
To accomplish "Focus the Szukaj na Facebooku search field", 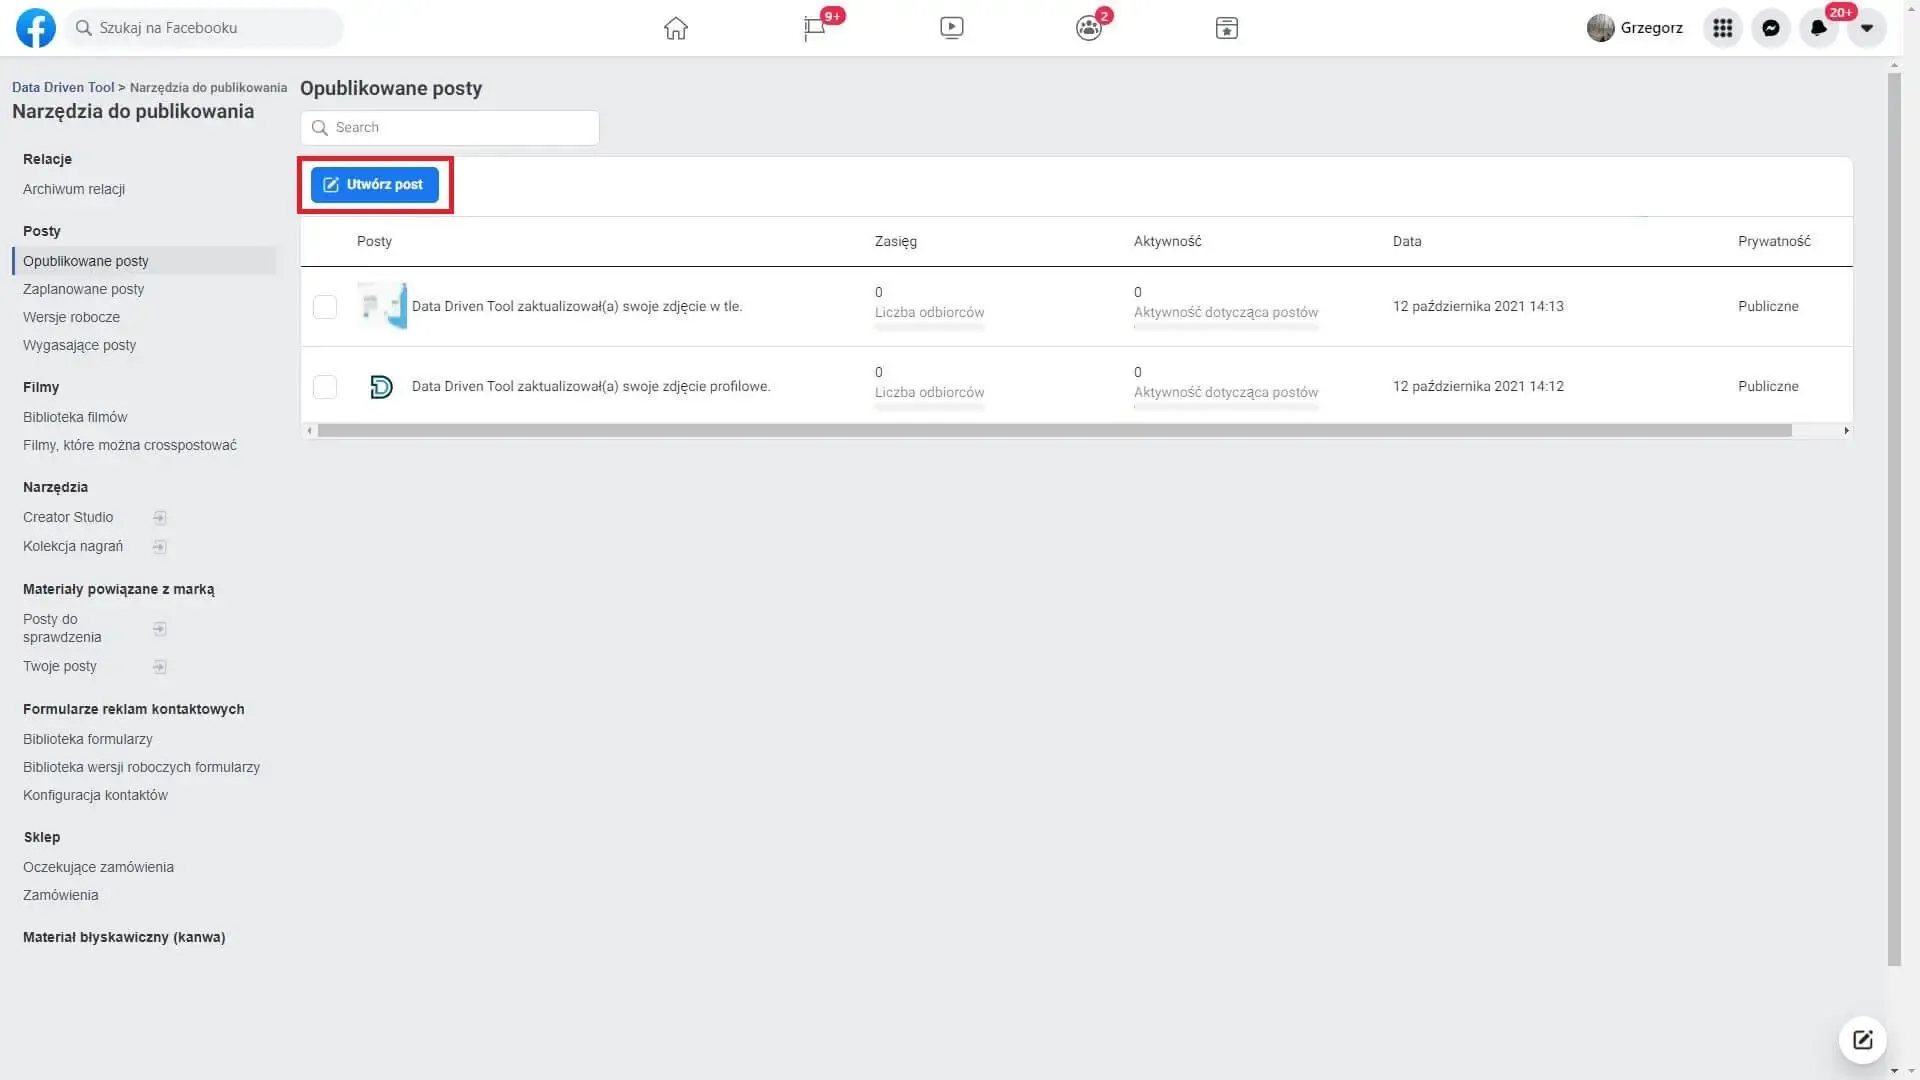I will [205, 28].
